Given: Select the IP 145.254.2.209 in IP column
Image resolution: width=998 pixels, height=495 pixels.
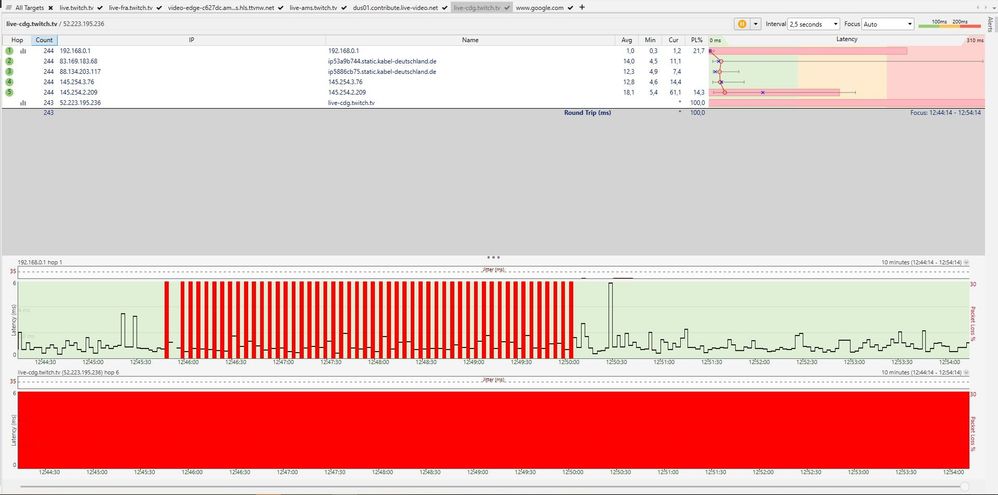Looking at the screenshot, I should coord(78,92).
